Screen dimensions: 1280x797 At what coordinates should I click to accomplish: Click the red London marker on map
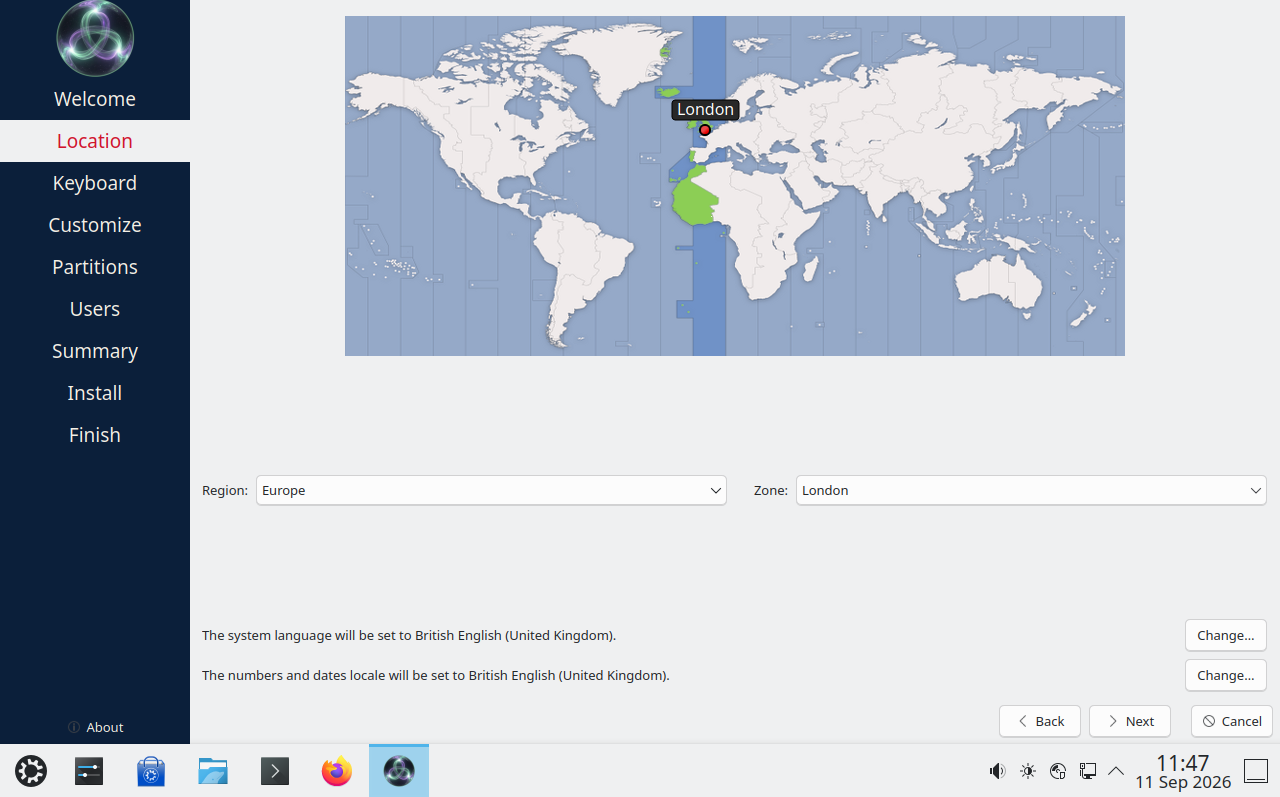click(x=705, y=130)
